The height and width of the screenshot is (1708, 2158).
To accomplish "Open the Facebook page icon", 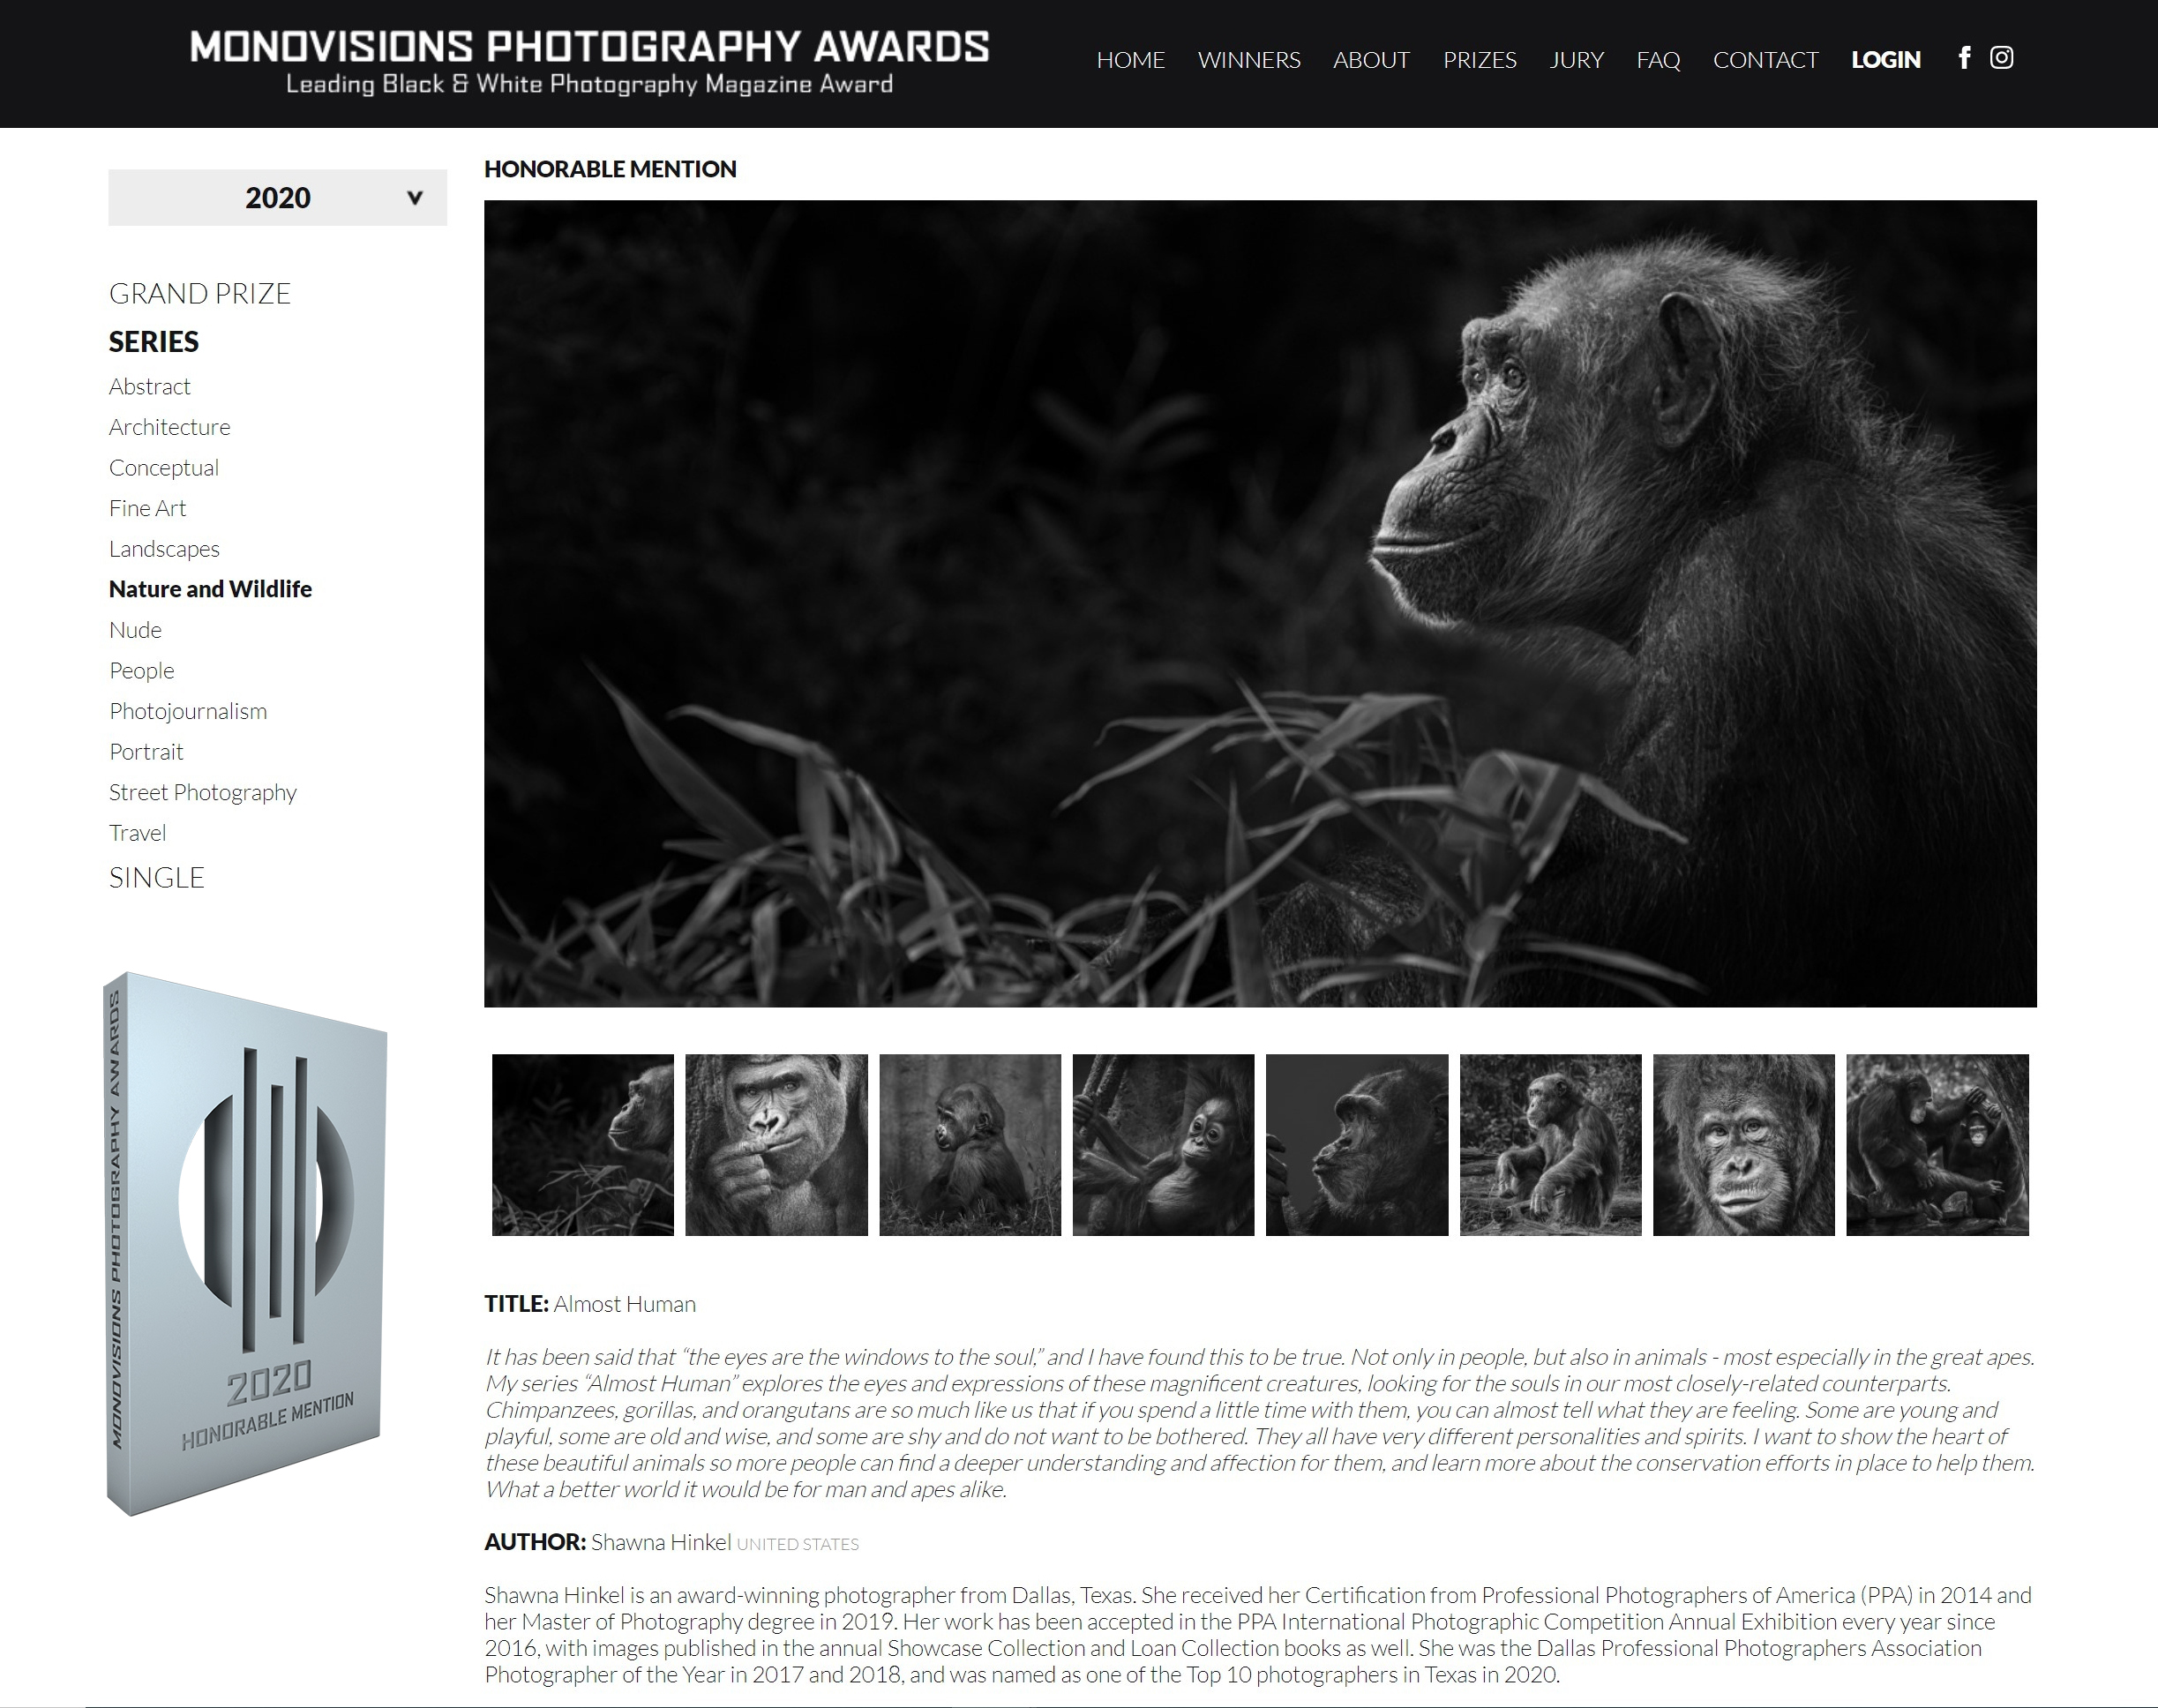I will click(x=1964, y=58).
